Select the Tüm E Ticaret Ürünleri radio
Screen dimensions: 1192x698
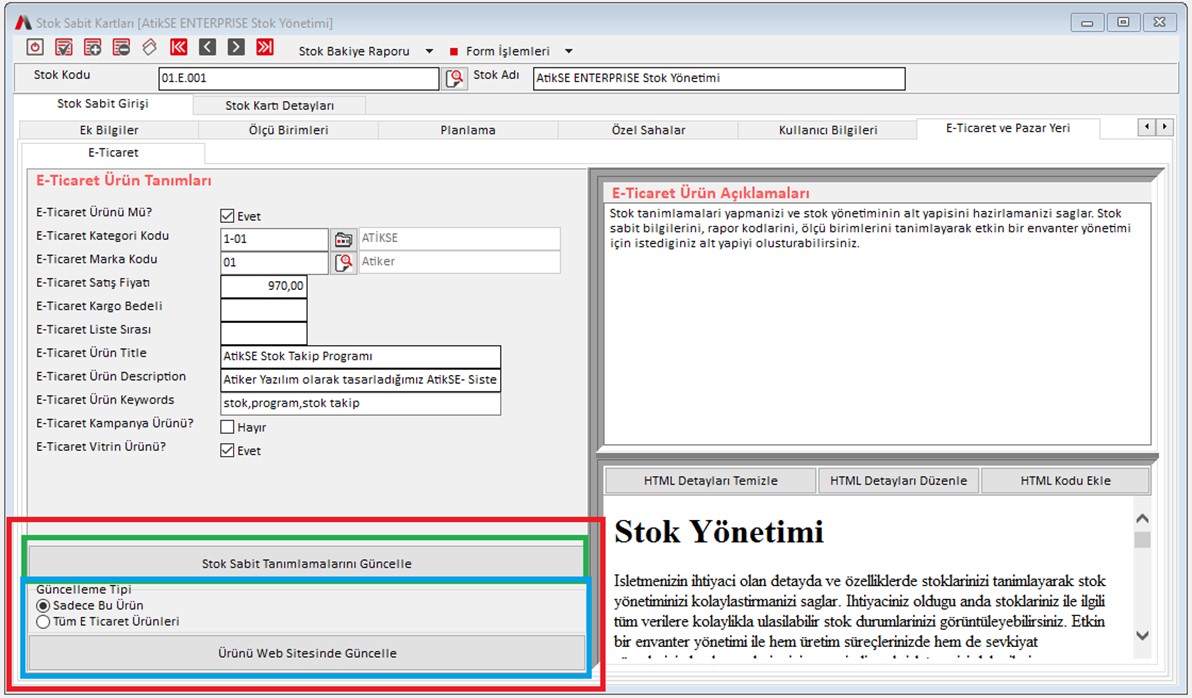(43, 622)
